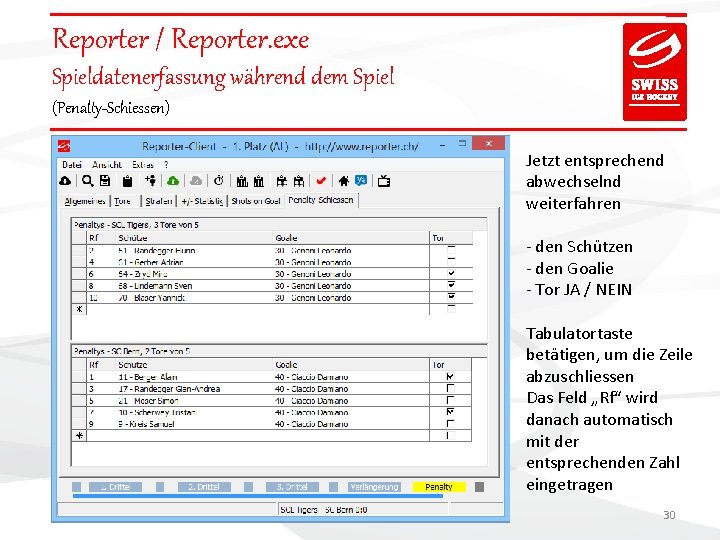Click the red Reporter logo in title bar

pos(64,146)
